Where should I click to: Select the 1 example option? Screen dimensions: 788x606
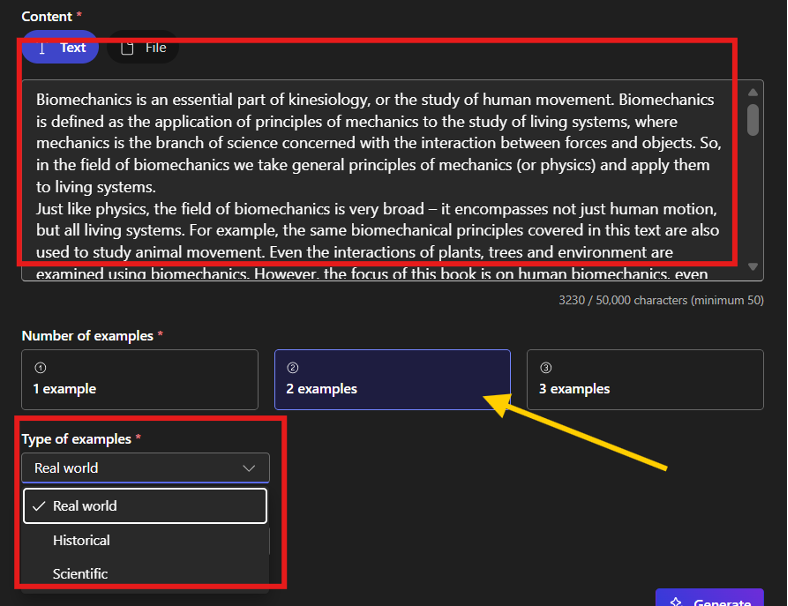point(140,379)
